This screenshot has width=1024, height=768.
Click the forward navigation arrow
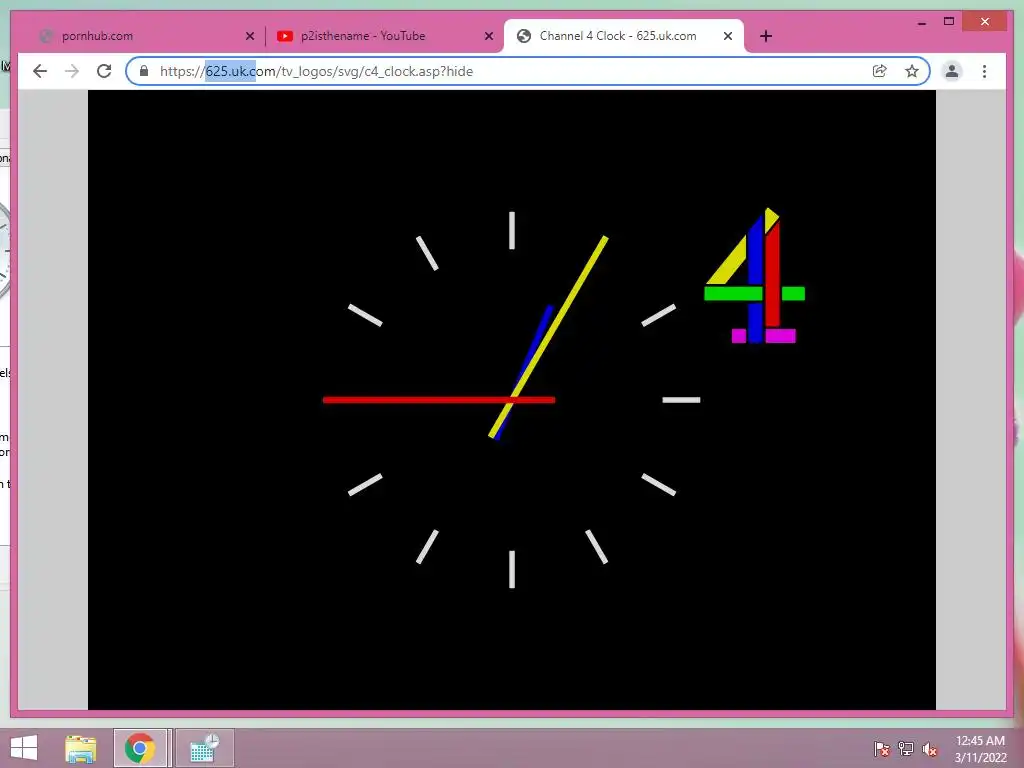[72, 71]
